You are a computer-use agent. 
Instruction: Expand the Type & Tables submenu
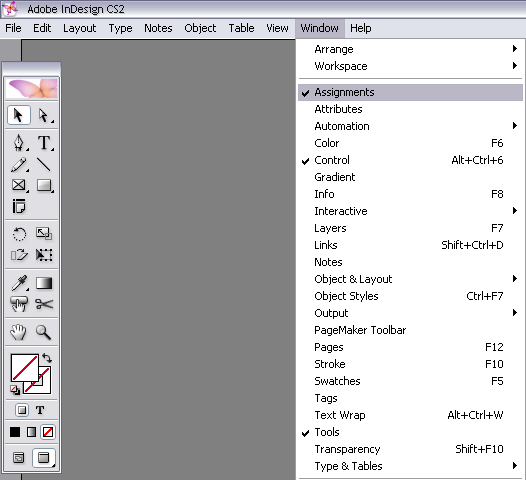(410, 466)
